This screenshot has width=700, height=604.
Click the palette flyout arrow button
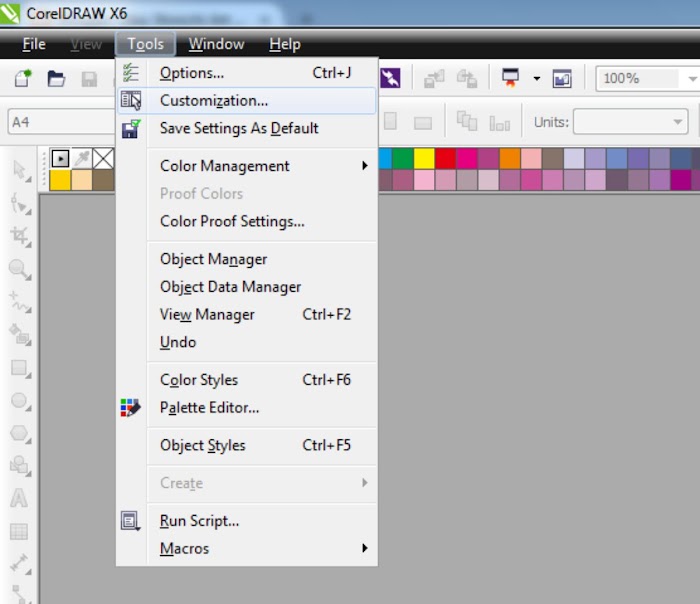(x=60, y=158)
